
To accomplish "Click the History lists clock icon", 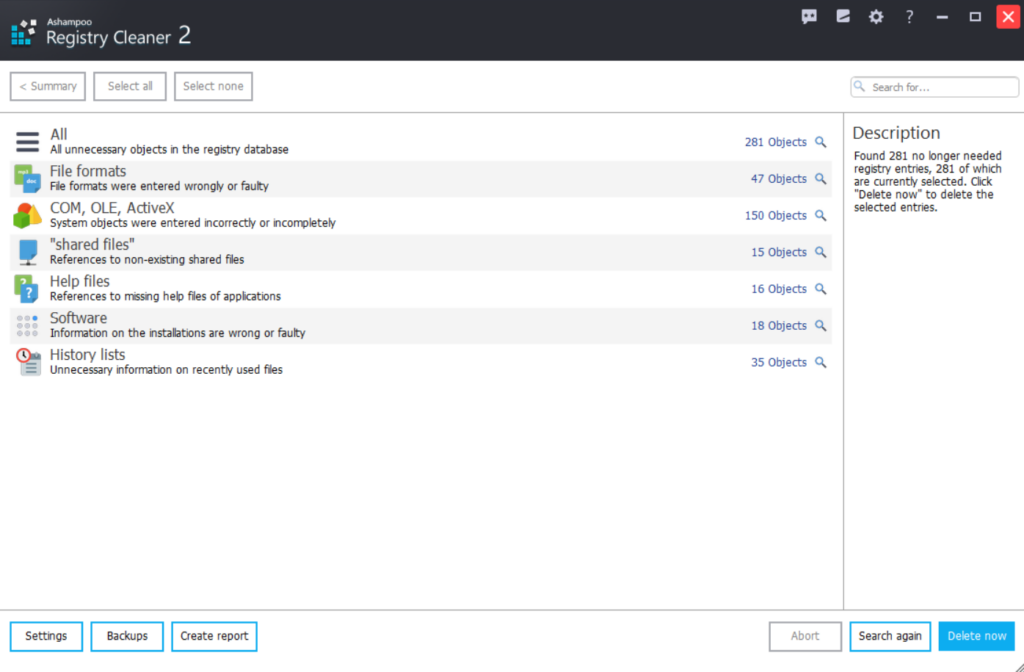I will (x=28, y=362).
